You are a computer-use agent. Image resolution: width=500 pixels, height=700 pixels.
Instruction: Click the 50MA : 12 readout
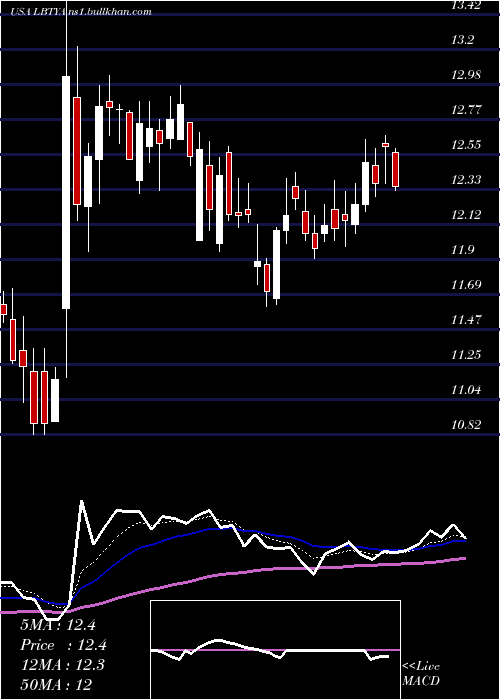click(x=56, y=684)
